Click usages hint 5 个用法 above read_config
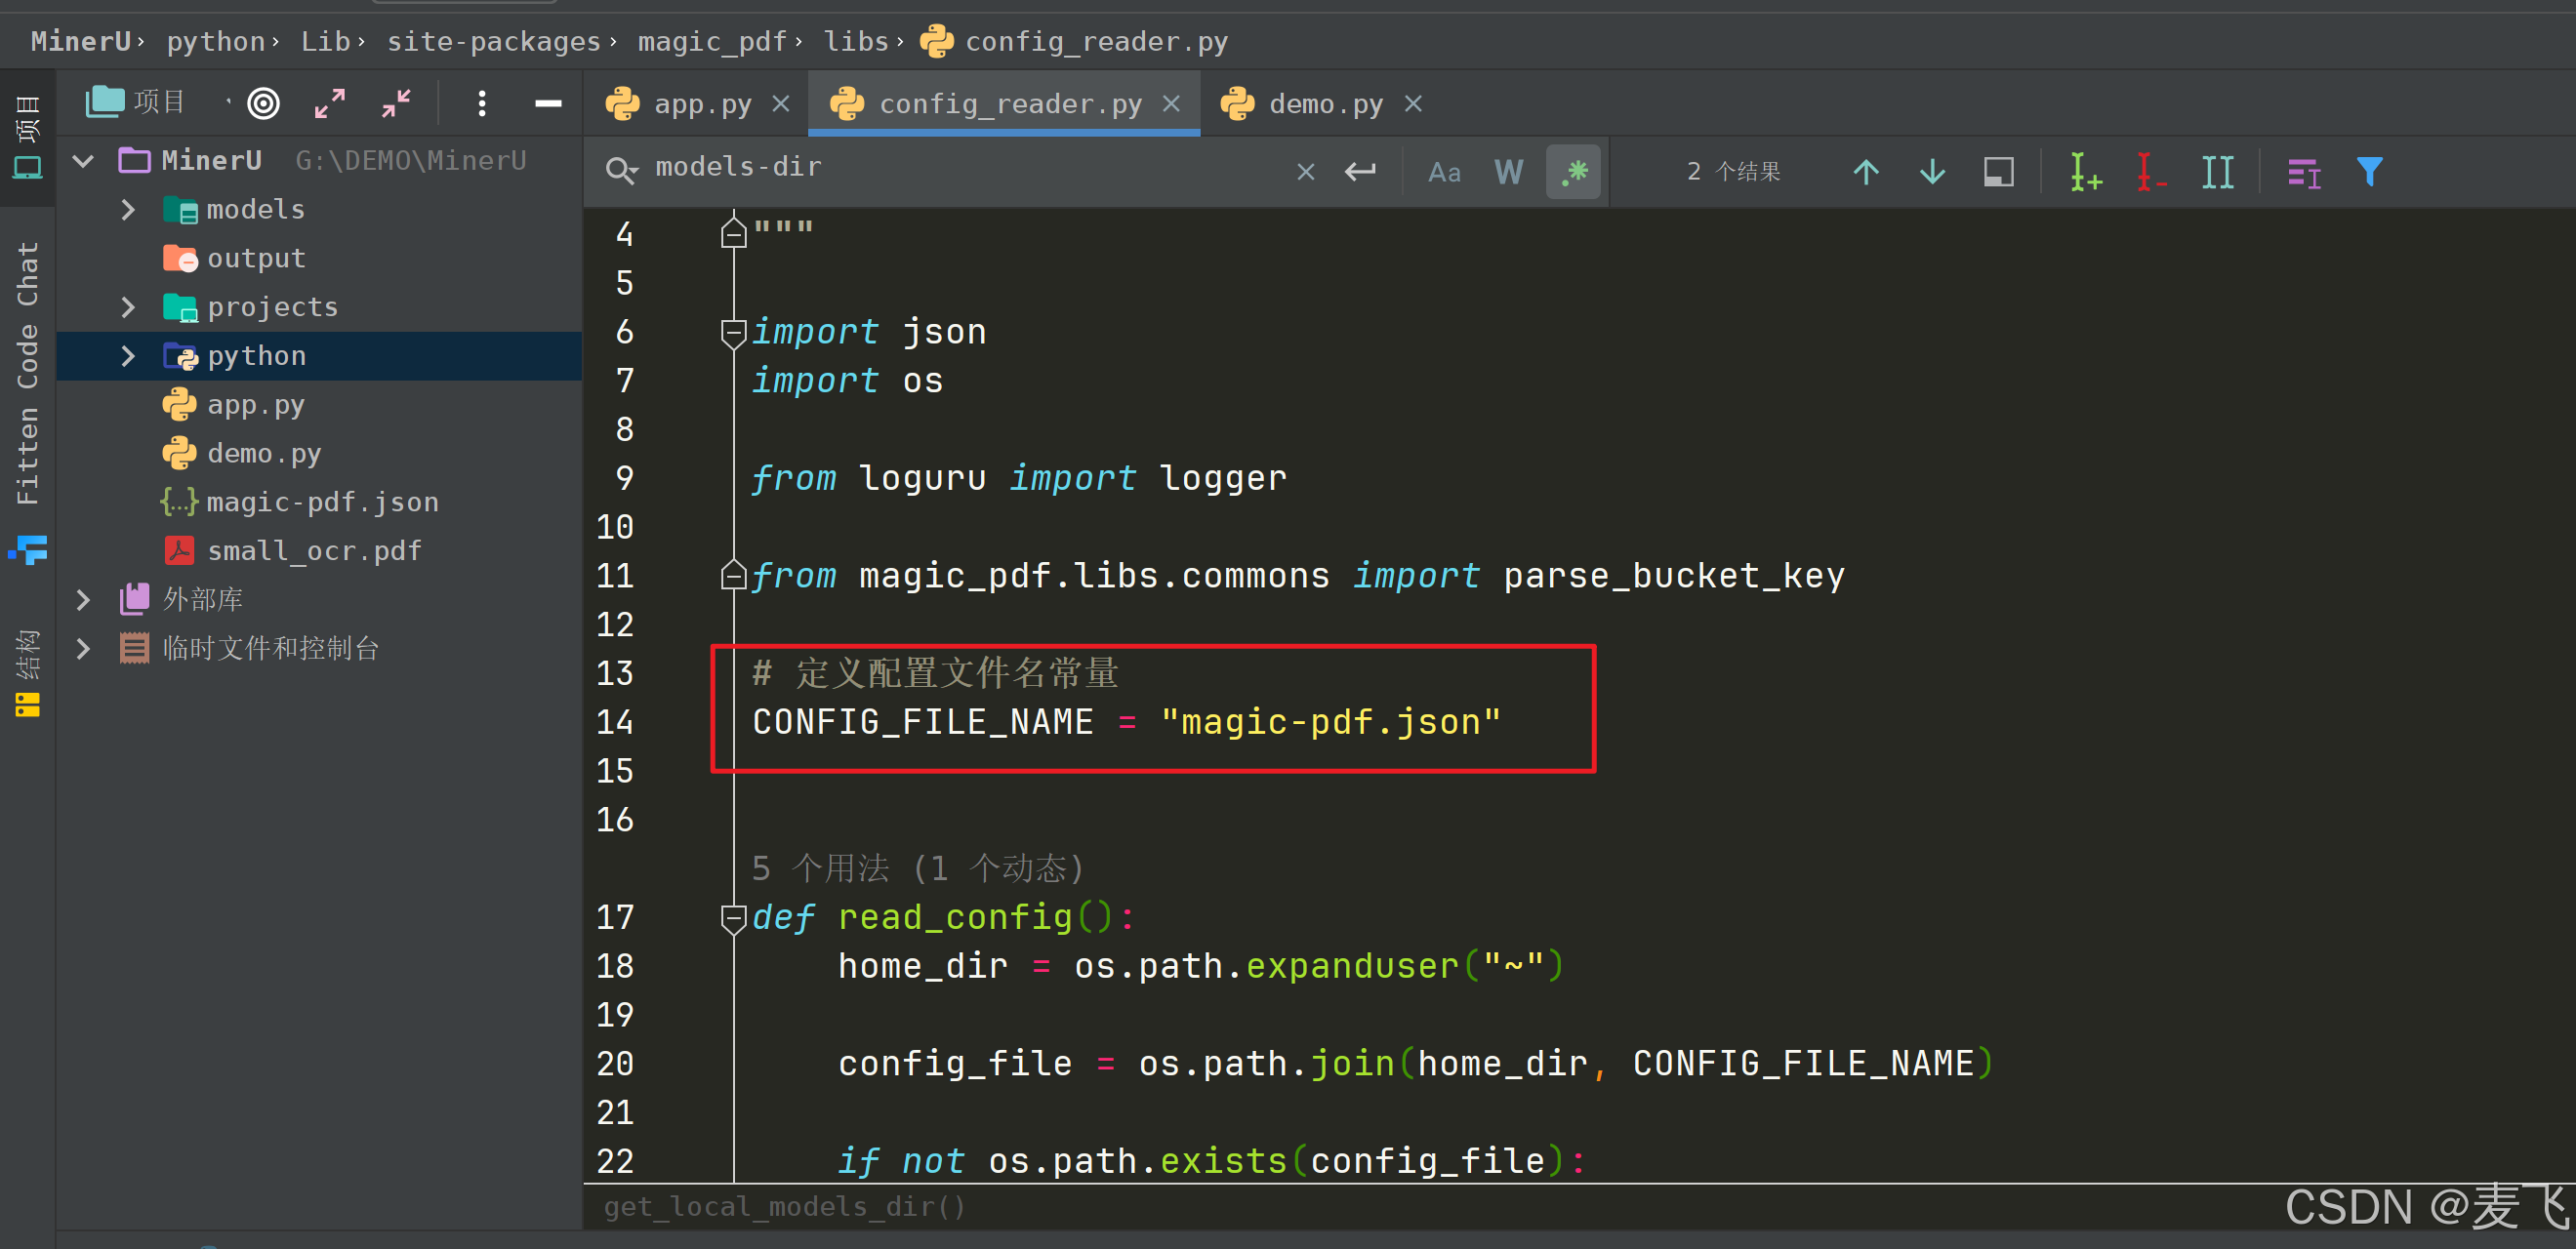 pyautogui.click(x=918, y=868)
